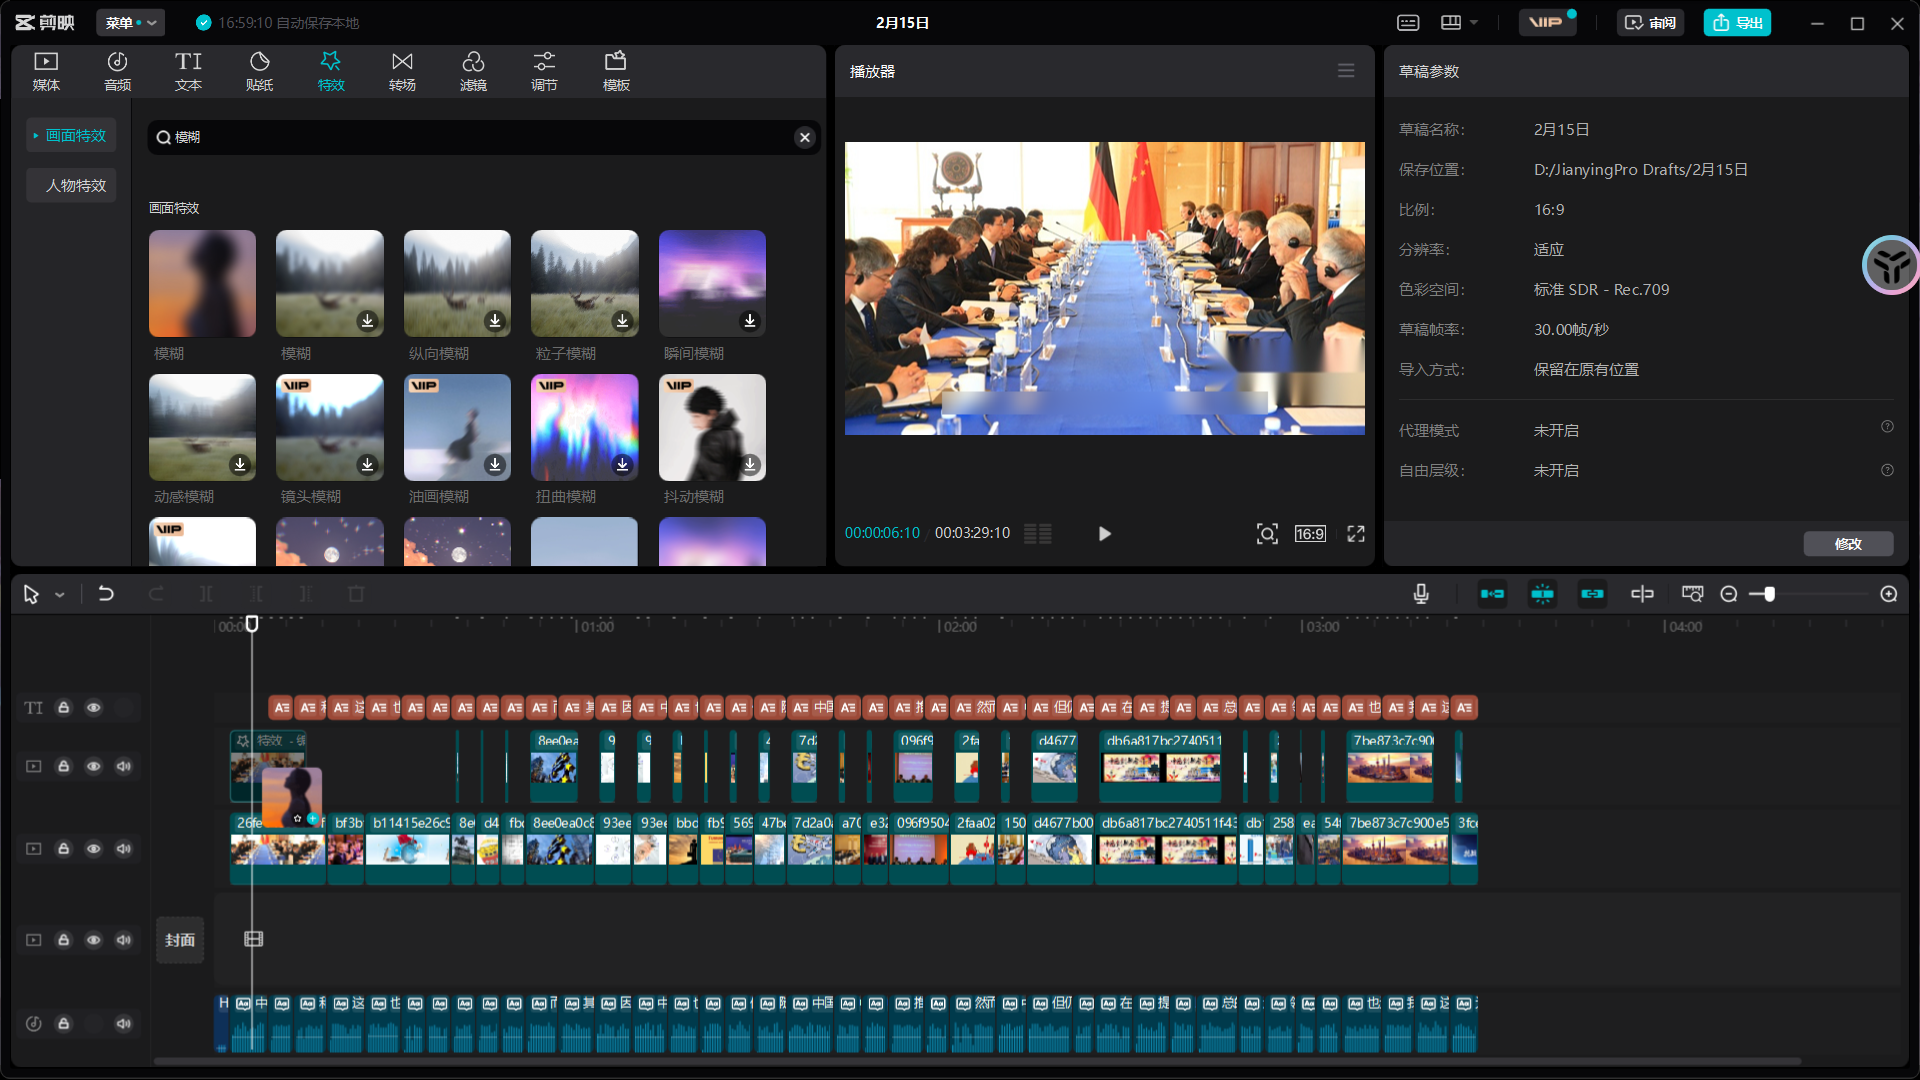Viewport: 1920px width, 1080px height.
Task: Download the 瞬间模糊 effect
Action: click(750, 321)
